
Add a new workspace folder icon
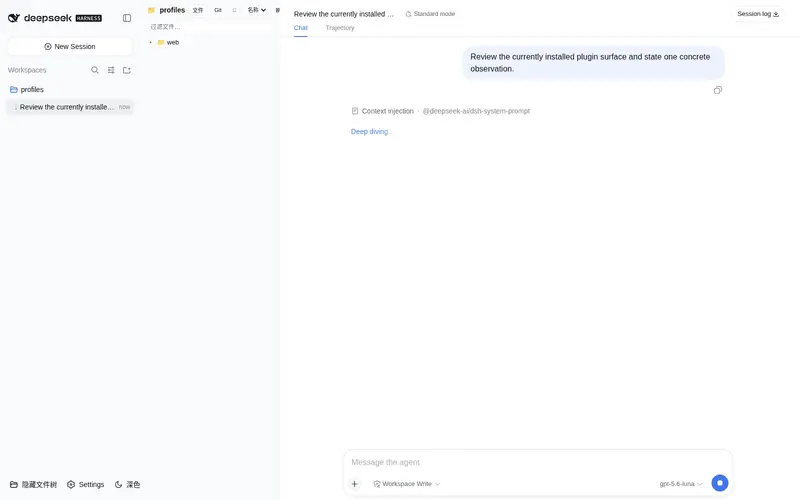(127, 70)
